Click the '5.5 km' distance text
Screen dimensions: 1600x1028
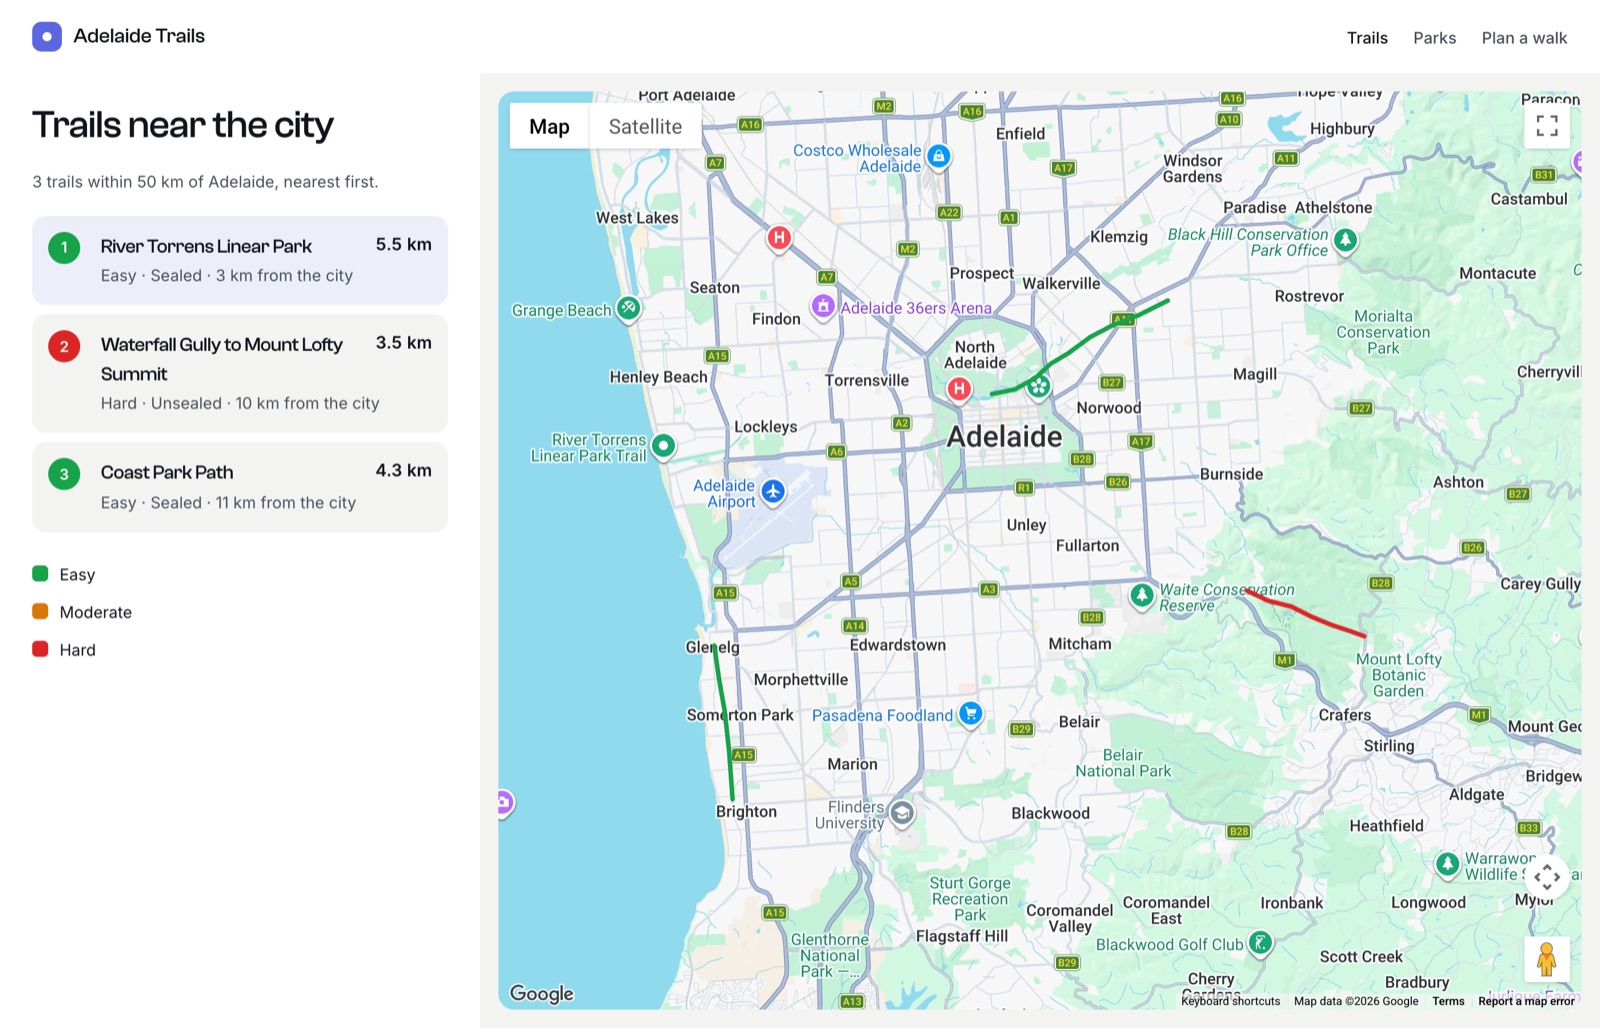click(x=404, y=244)
